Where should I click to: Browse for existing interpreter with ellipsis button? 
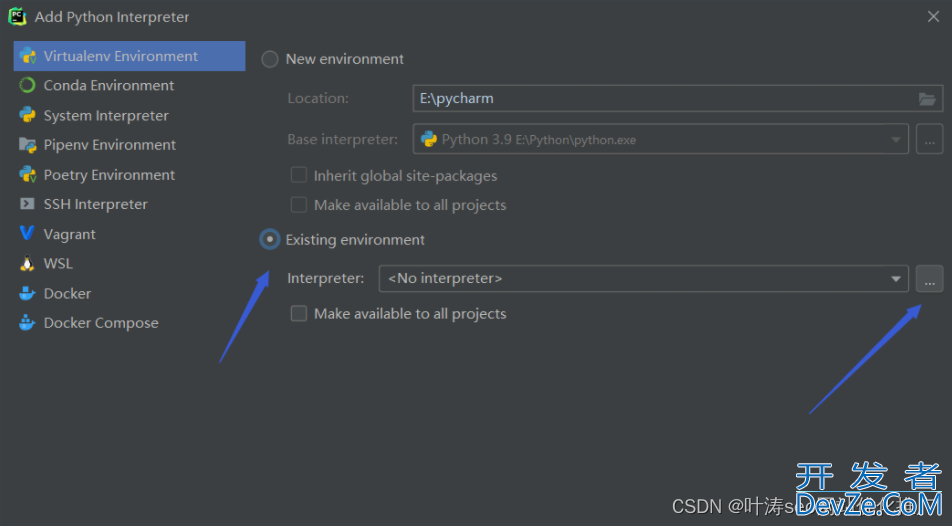click(930, 279)
